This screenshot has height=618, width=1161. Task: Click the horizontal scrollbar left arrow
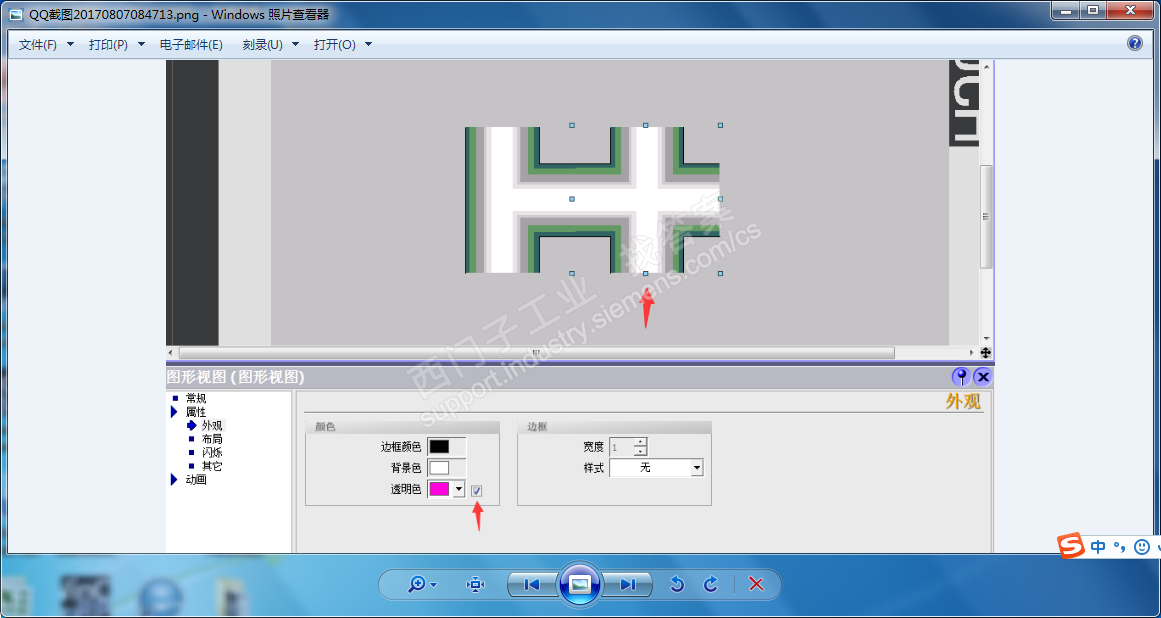[172, 353]
